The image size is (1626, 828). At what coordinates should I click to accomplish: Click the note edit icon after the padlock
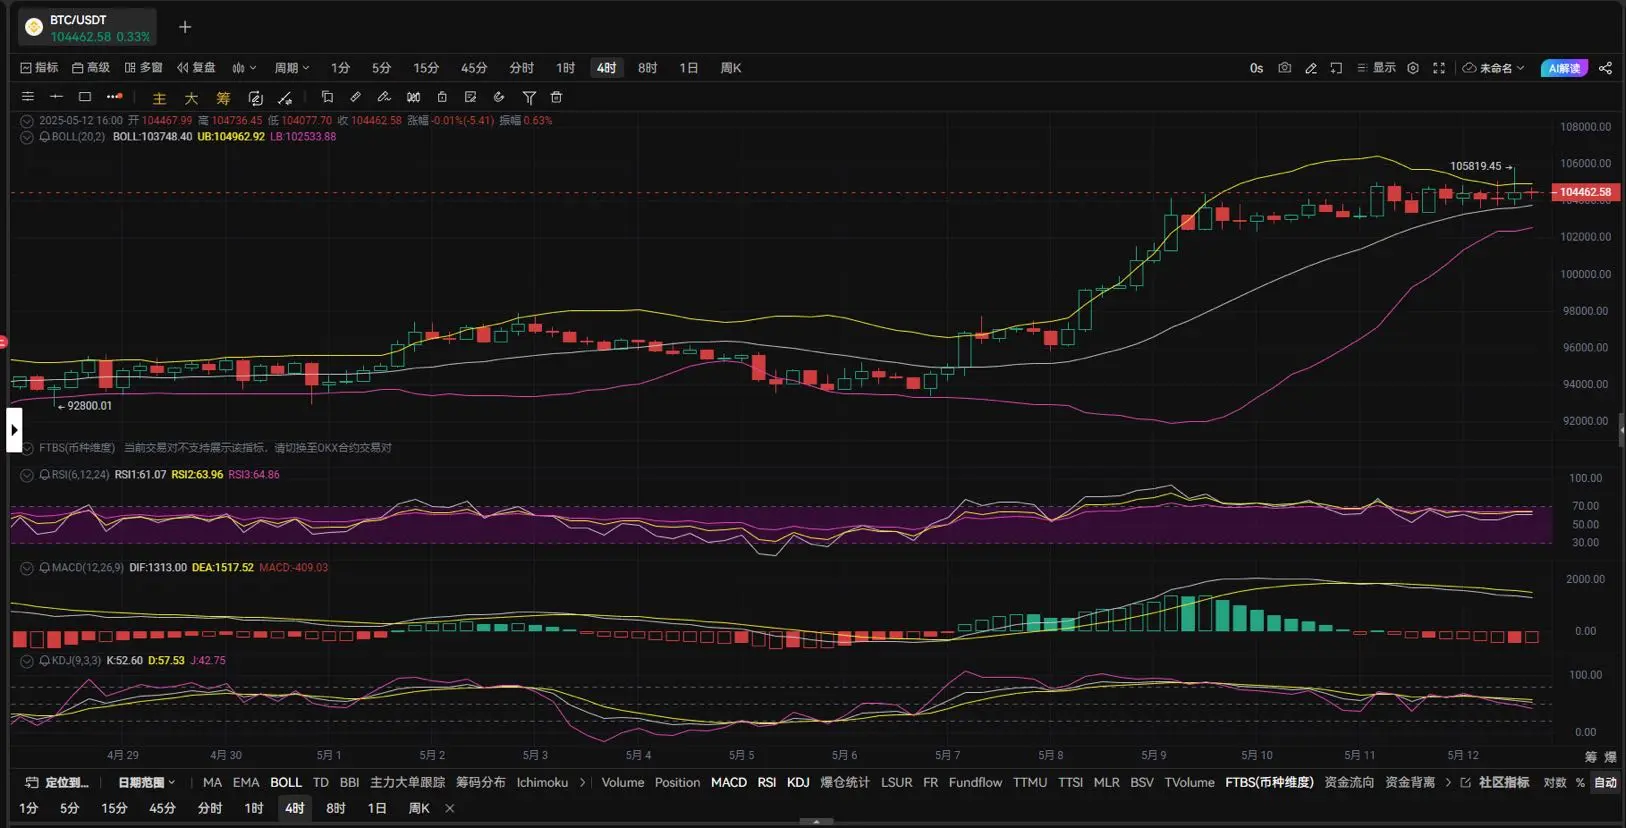click(x=470, y=97)
